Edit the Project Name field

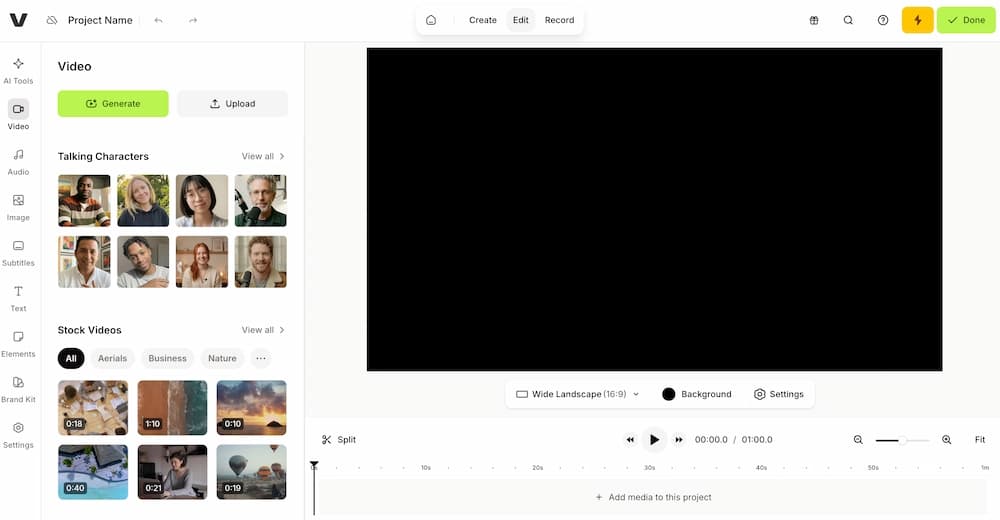pyautogui.click(x=100, y=20)
